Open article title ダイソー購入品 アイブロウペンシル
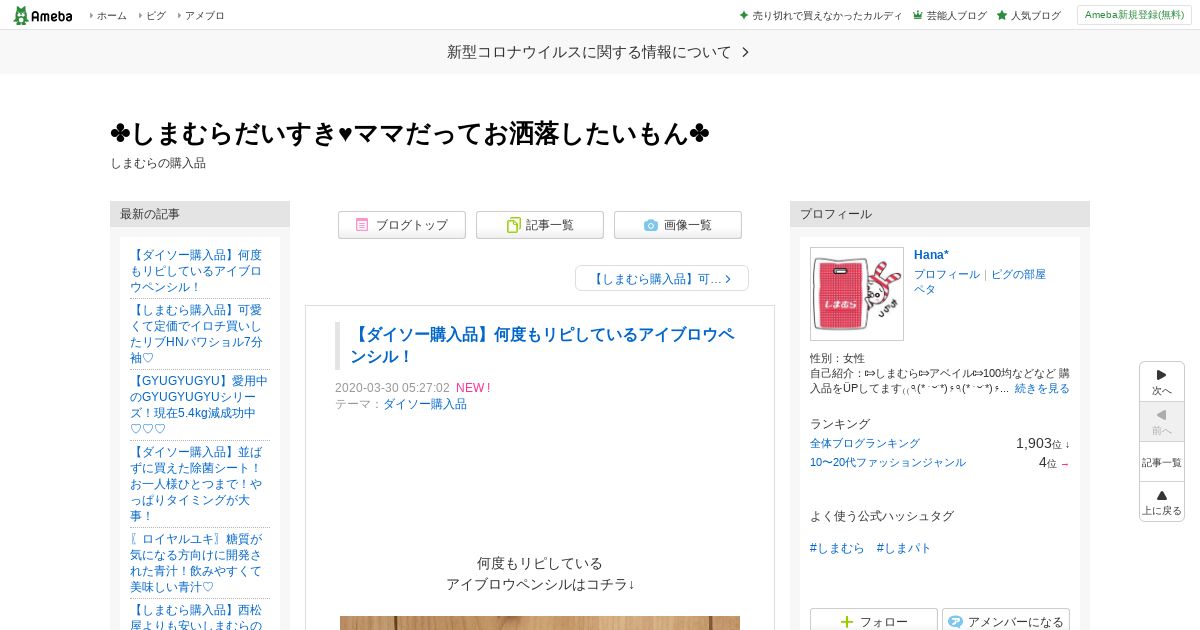This screenshot has height=630, width=1200. tap(542, 346)
